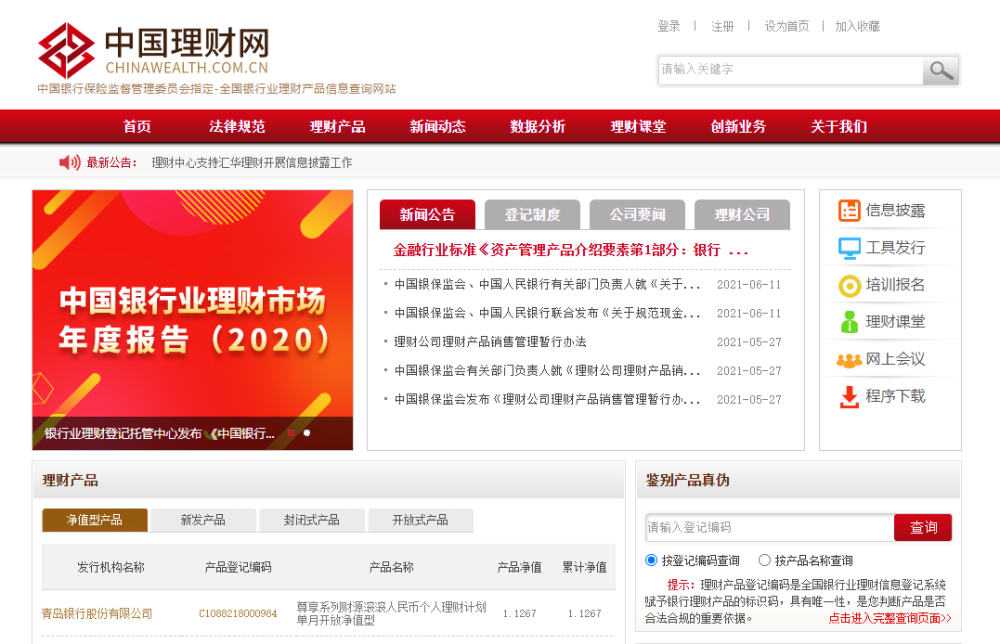Open 理财课堂 green person icon
Screen dimensions: 1000x644
click(x=849, y=322)
